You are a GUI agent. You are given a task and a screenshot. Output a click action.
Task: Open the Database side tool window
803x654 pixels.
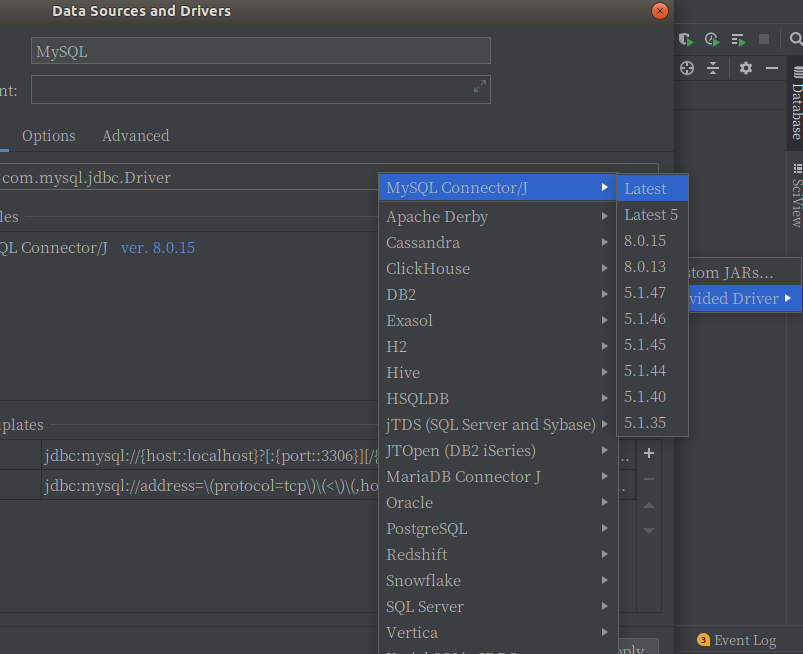pyautogui.click(x=796, y=103)
